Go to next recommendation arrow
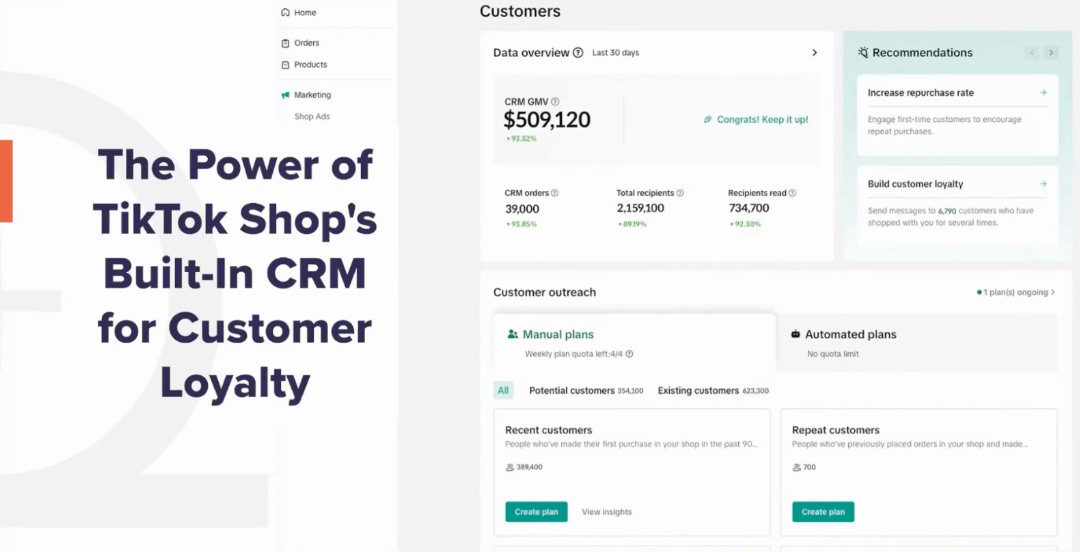 (1051, 52)
